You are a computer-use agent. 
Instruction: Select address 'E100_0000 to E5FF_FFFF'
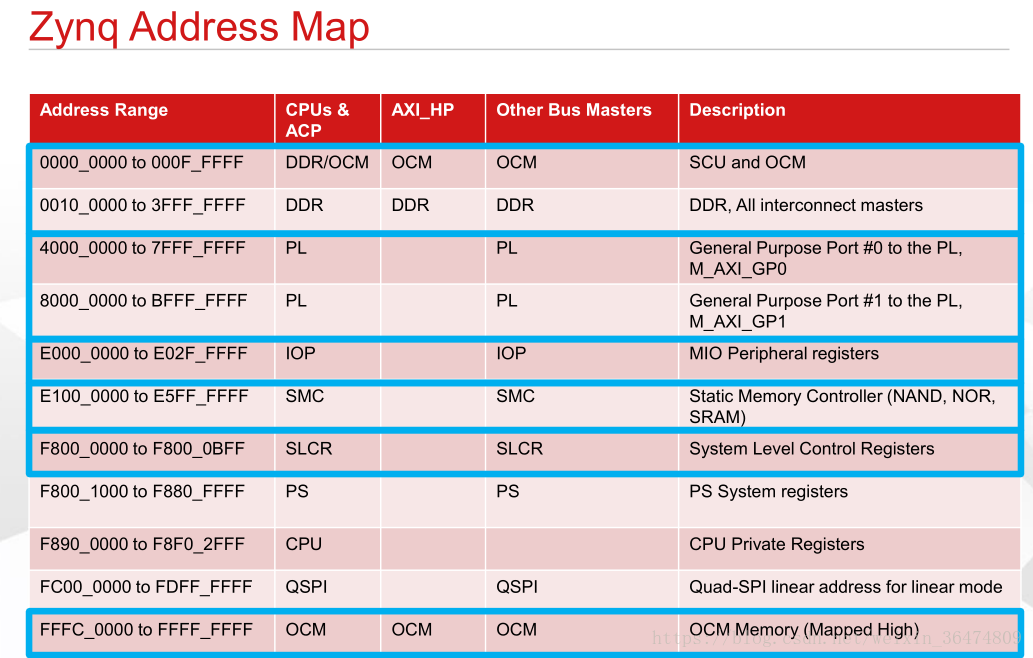(x=144, y=397)
